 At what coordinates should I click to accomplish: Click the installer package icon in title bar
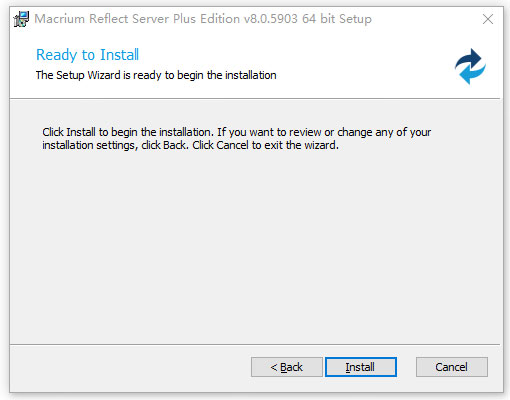21,19
